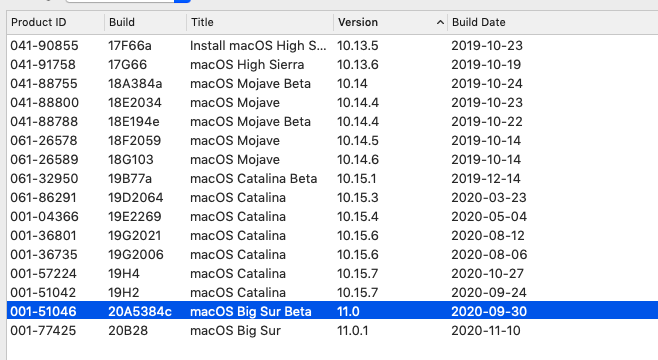Toggle Version sort order arrow
The height and width of the screenshot is (360, 658).
coord(440,22)
